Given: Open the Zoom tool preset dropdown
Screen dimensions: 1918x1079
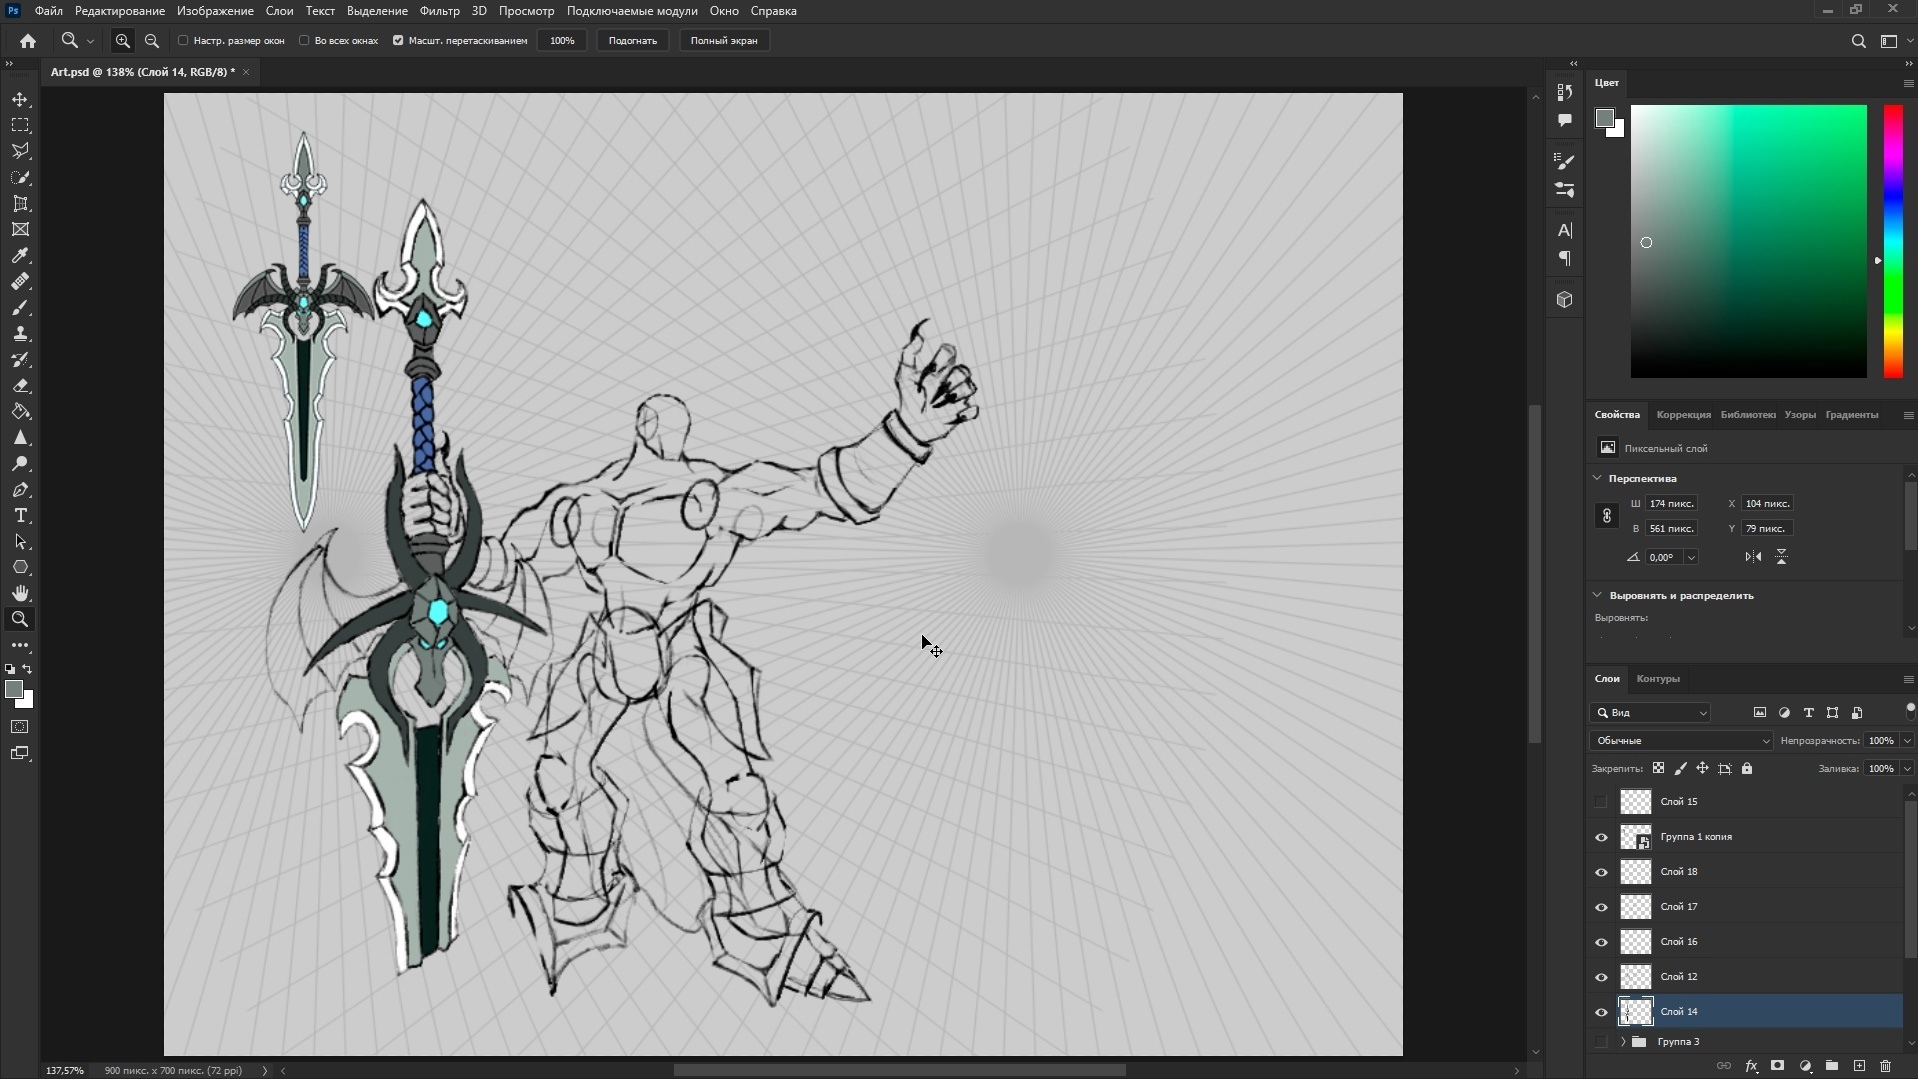Looking at the screenshot, I should coord(90,41).
